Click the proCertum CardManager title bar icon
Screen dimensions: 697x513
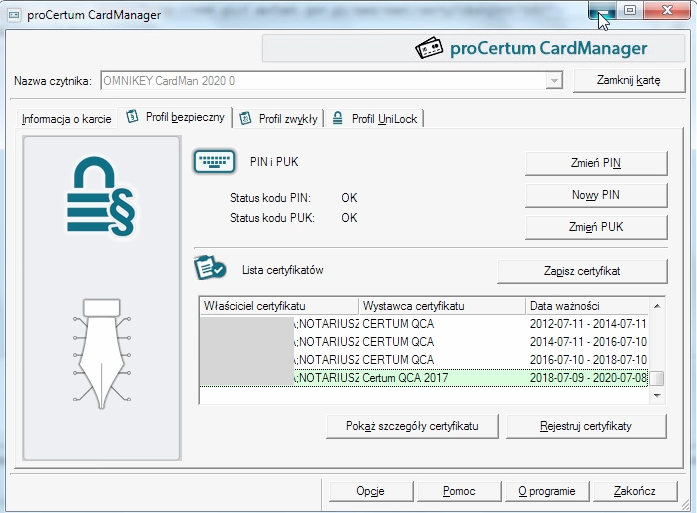point(14,15)
